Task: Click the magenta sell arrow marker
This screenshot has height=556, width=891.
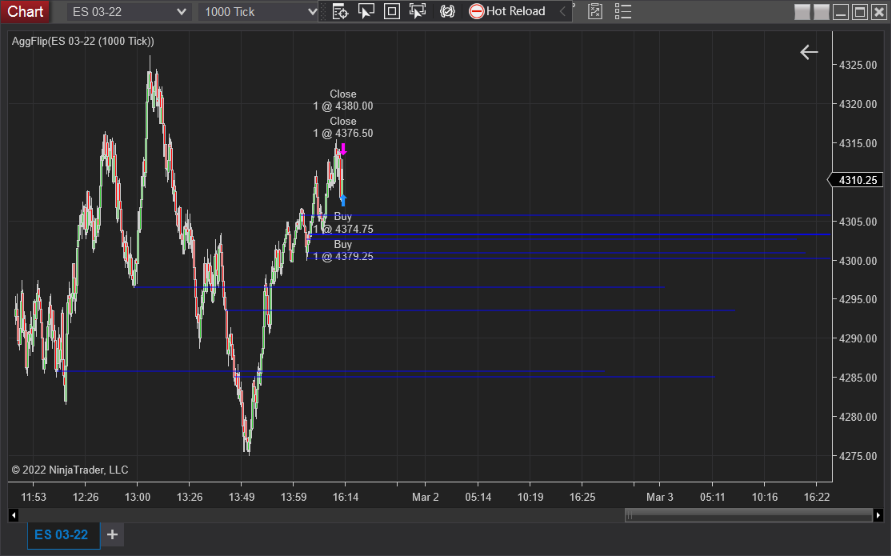Action: click(343, 150)
